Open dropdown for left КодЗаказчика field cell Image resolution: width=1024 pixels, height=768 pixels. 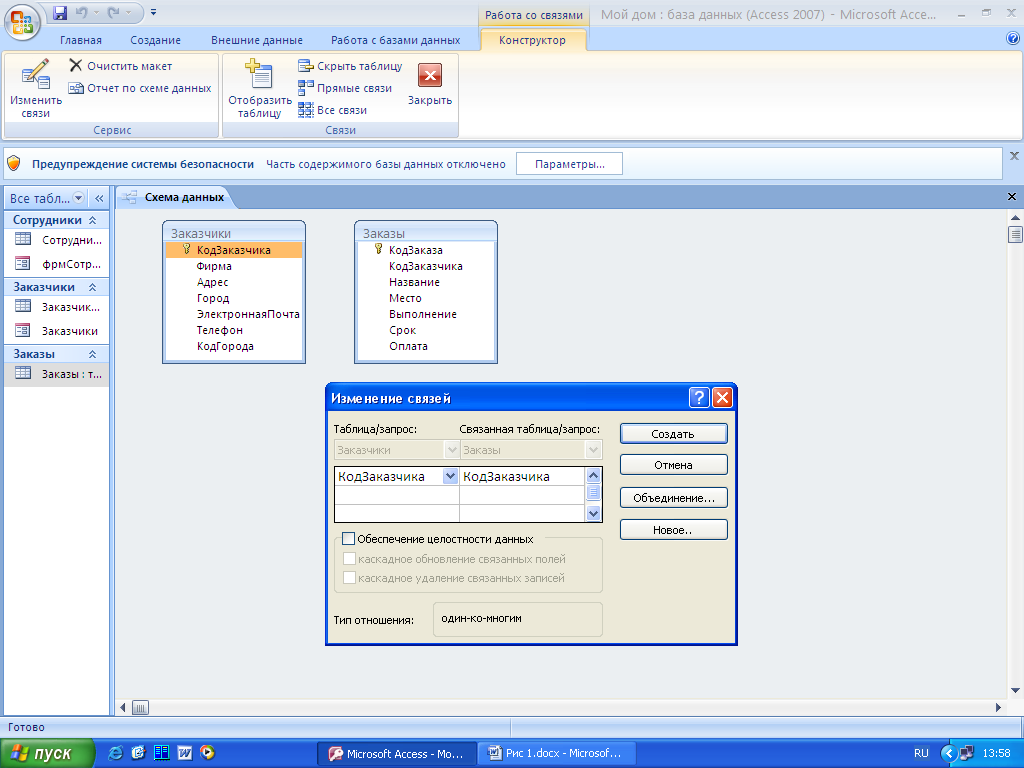pyautogui.click(x=450, y=476)
